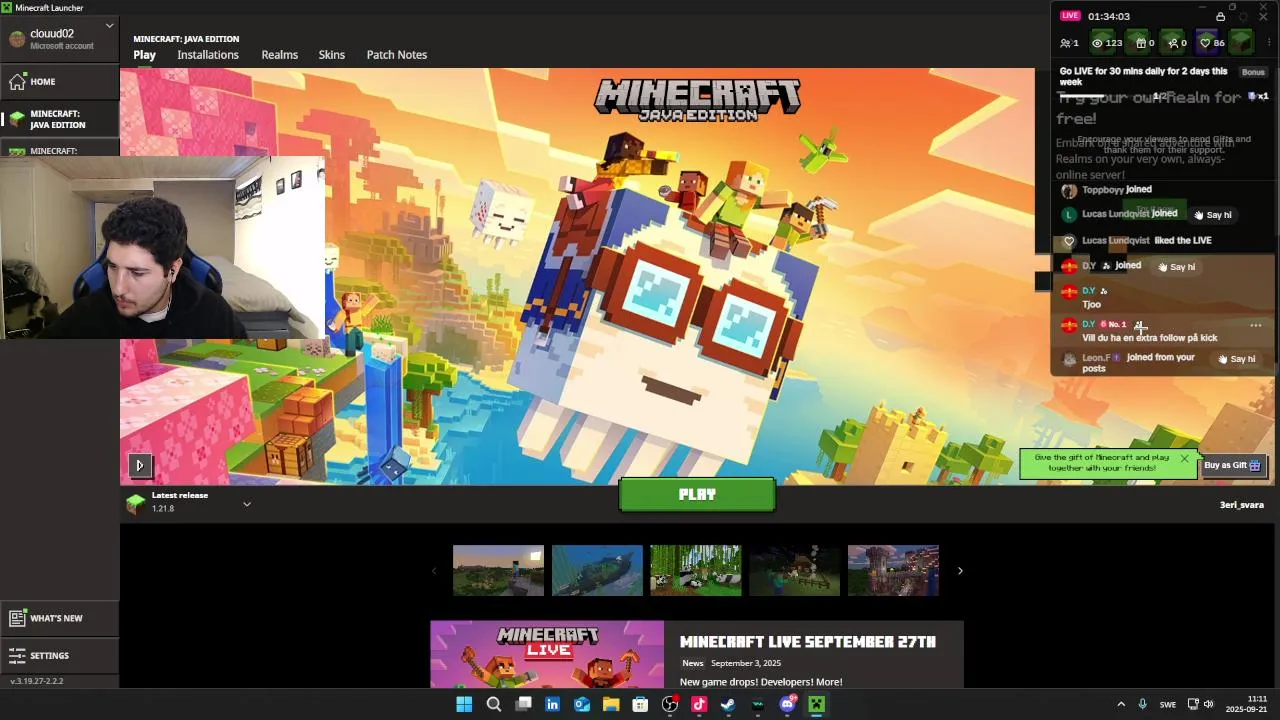
Task: Switch to the Skins tab
Action: 332,55
